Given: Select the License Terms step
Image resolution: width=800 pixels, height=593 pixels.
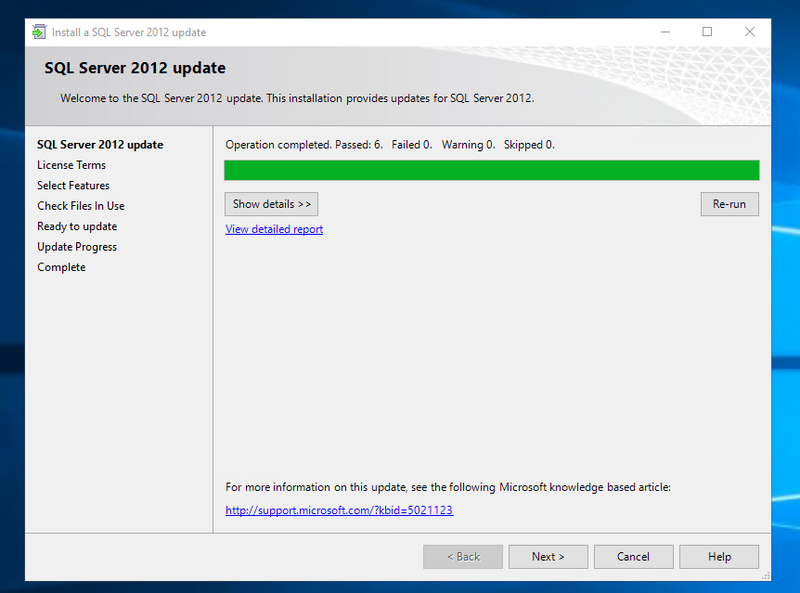Looking at the screenshot, I should (71, 165).
